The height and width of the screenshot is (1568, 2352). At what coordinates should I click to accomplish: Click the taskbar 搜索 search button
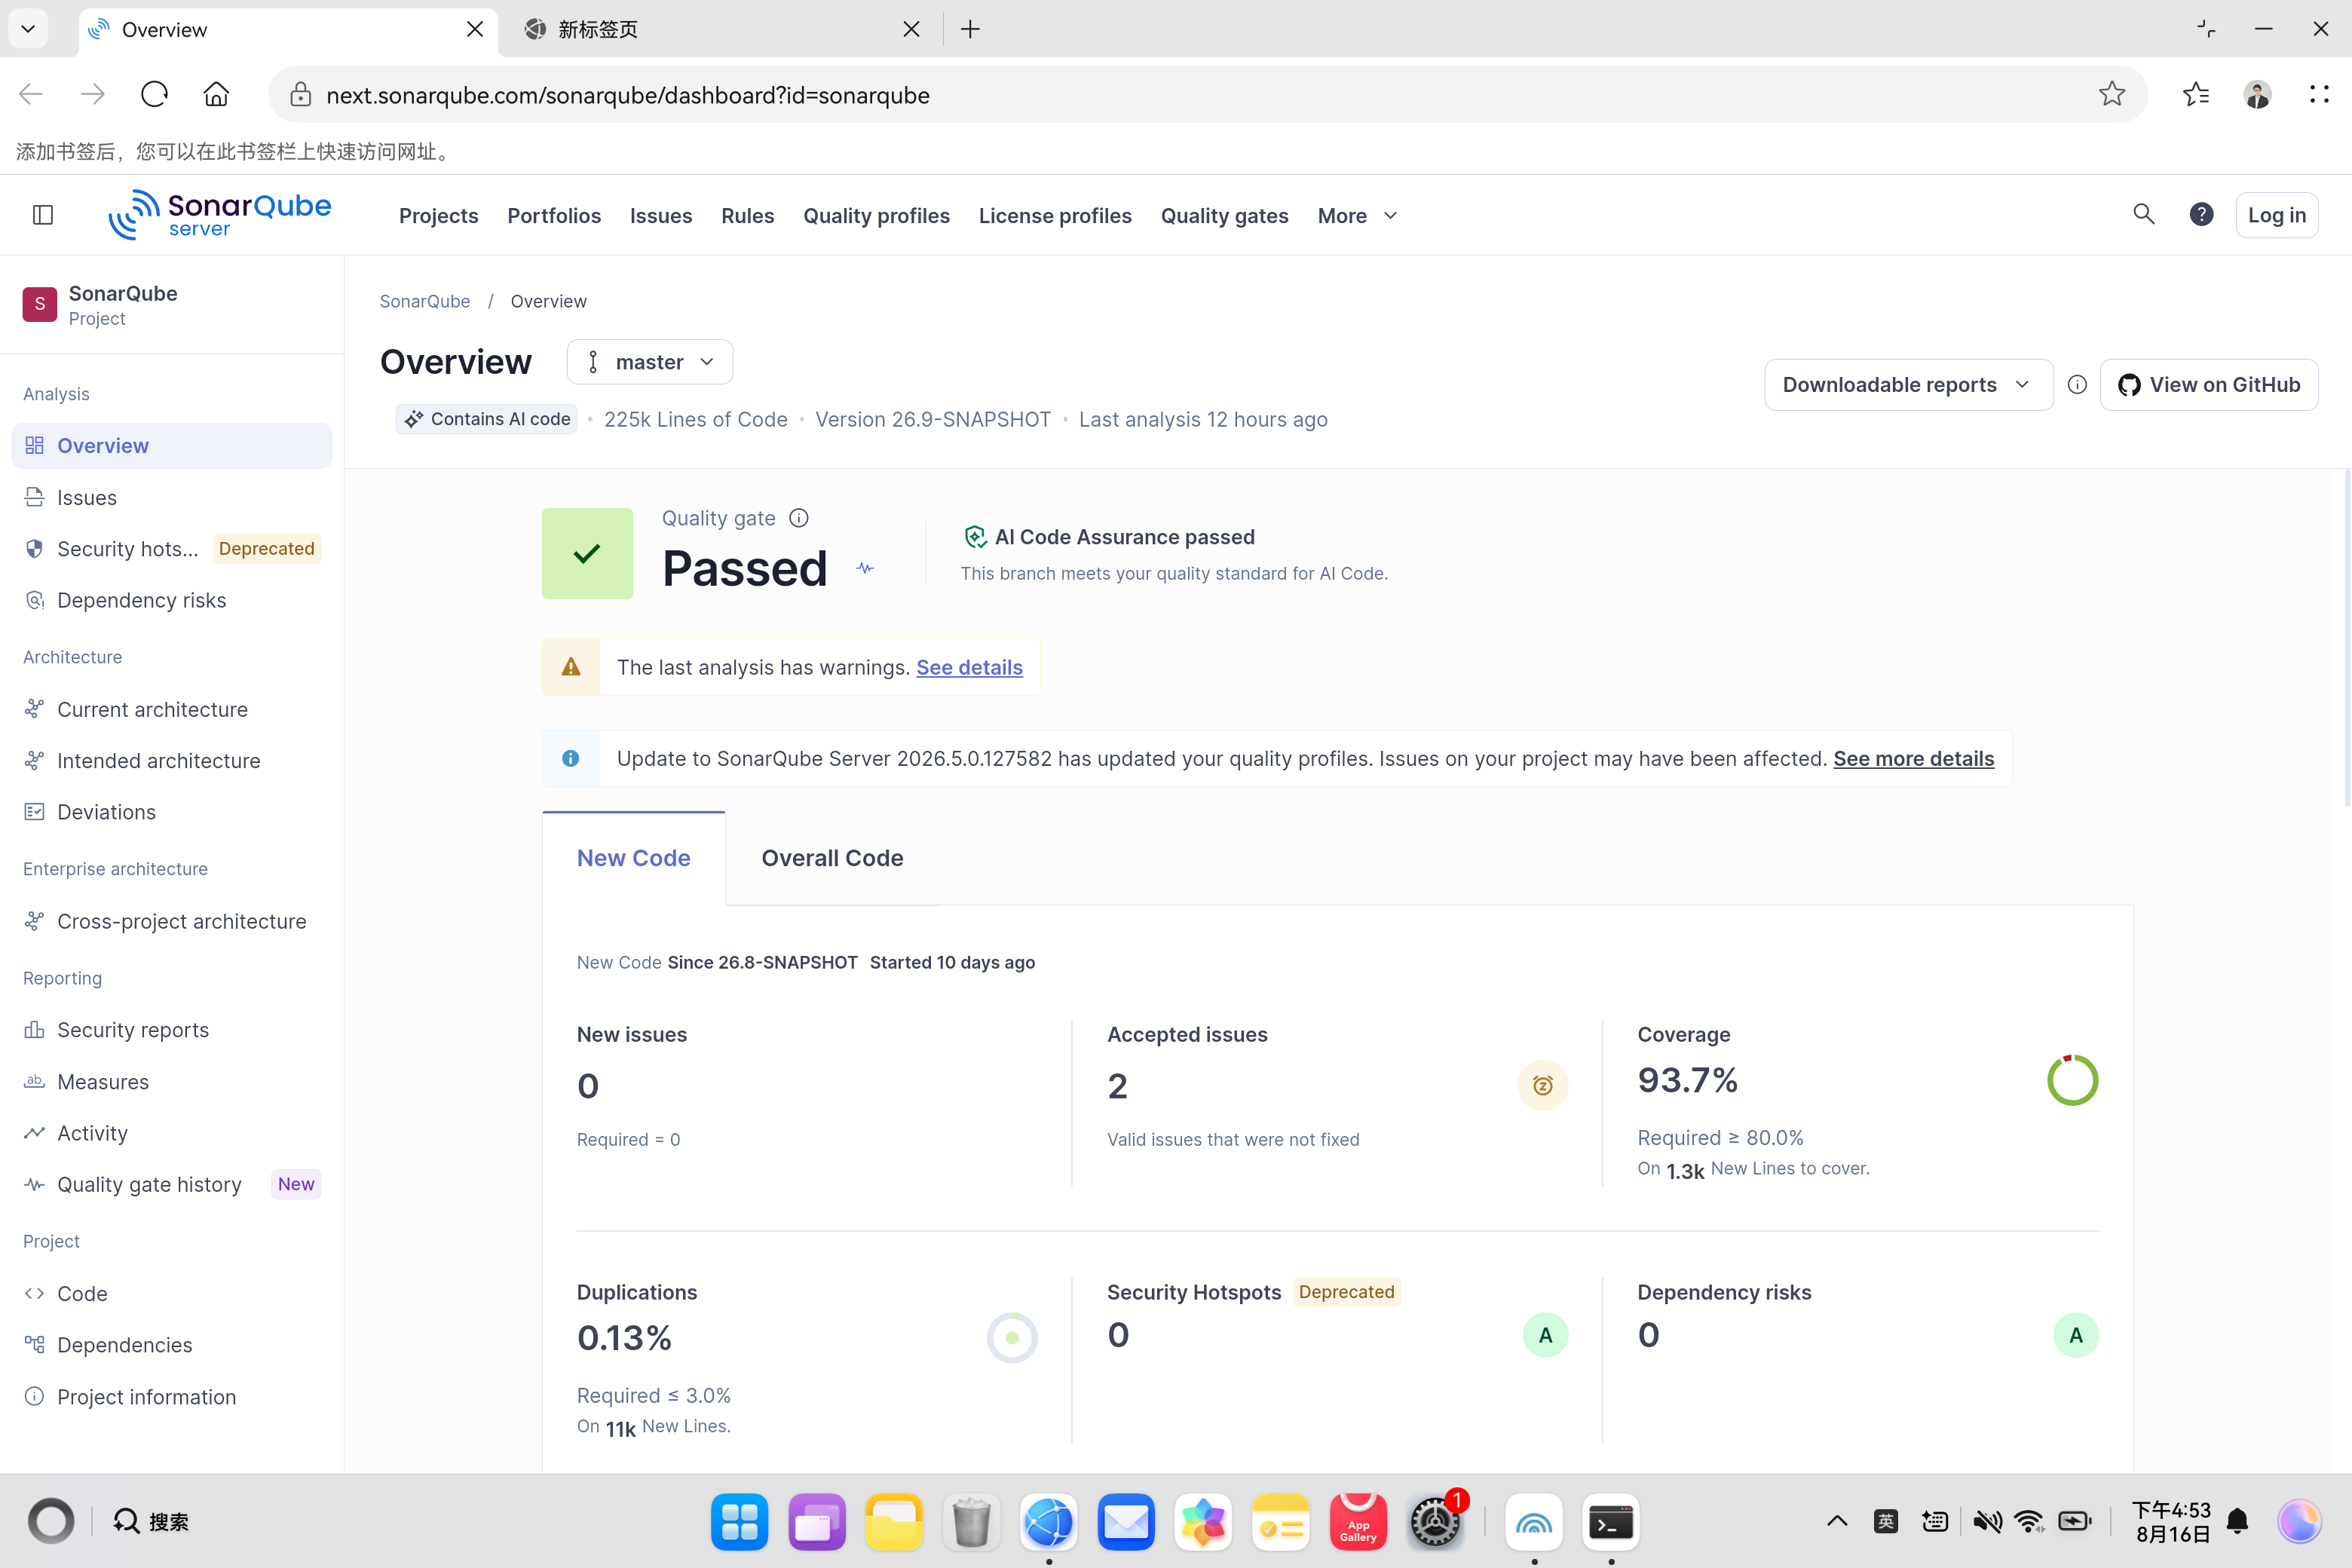(x=151, y=1521)
